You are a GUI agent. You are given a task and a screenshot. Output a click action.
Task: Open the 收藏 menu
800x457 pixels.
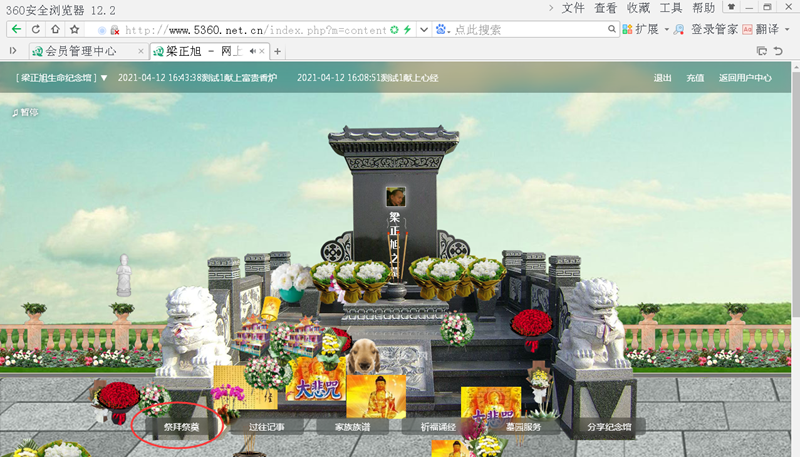tap(638, 8)
